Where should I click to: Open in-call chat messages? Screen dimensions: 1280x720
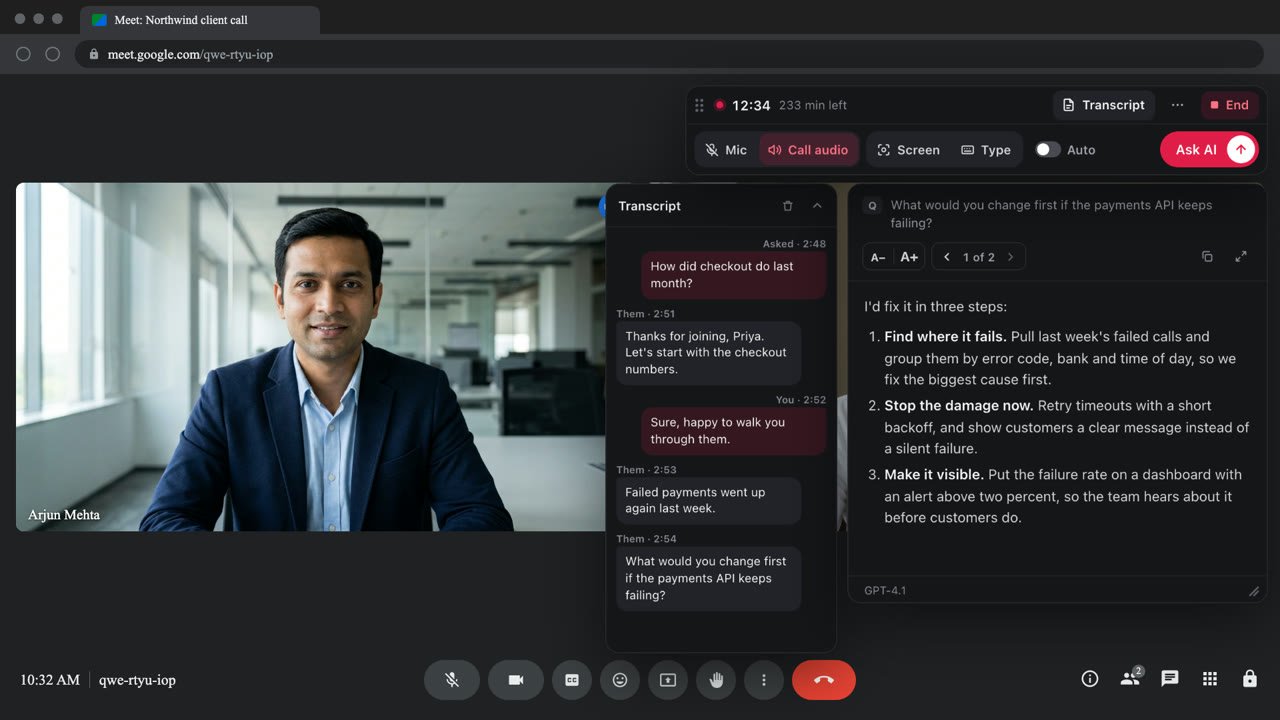[1170, 679]
